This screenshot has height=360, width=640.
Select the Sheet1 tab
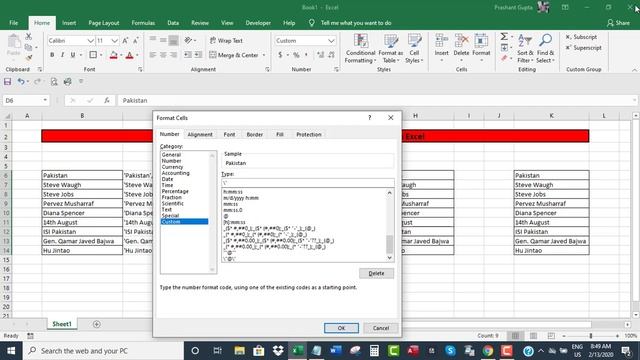click(x=62, y=324)
